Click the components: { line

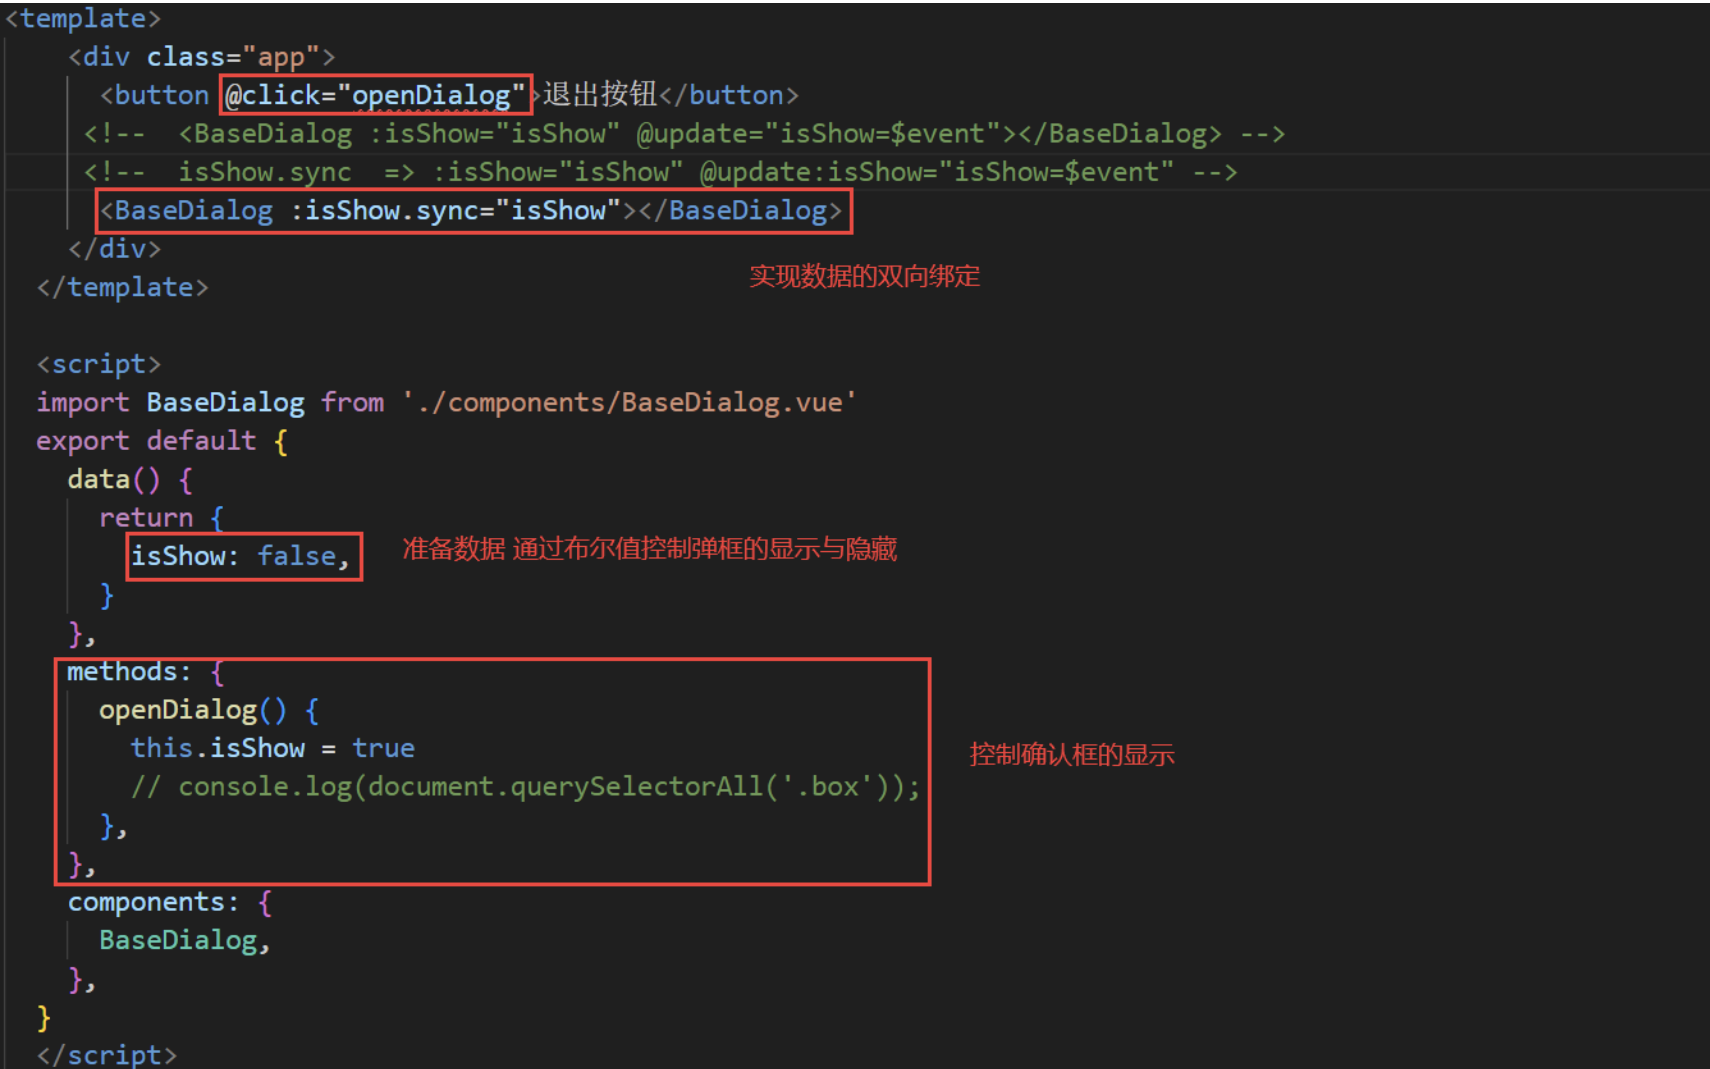coord(170,902)
